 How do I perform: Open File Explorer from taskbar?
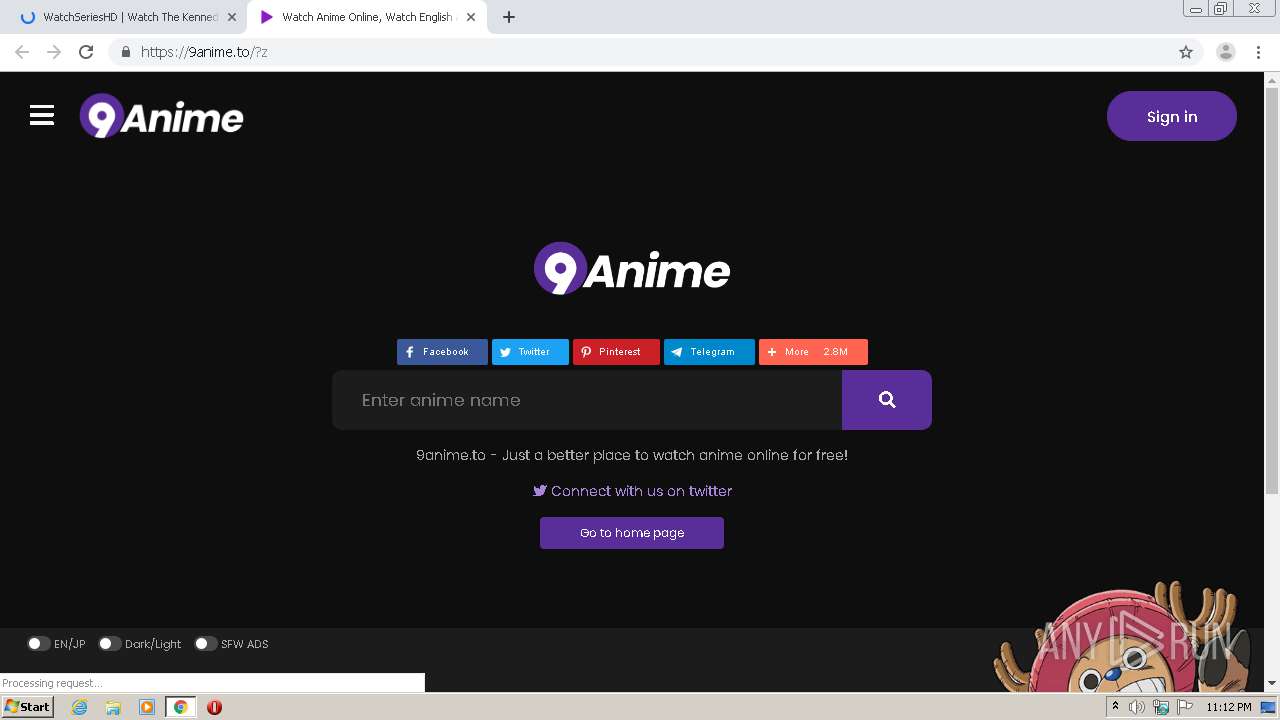(113, 707)
